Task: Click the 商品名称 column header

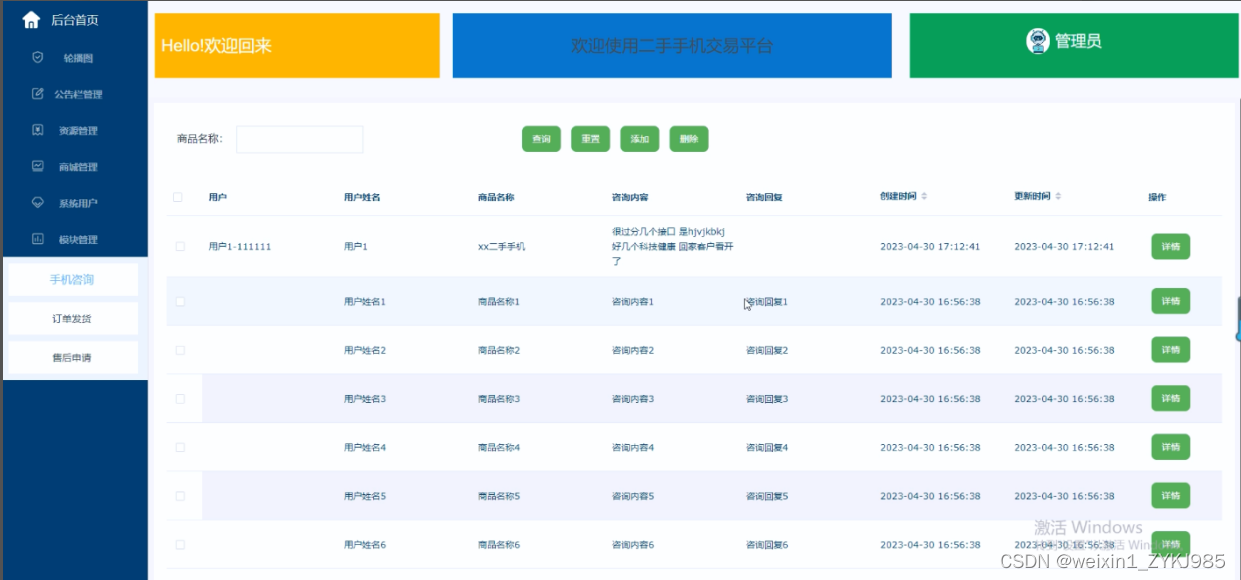Action: pos(496,197)
